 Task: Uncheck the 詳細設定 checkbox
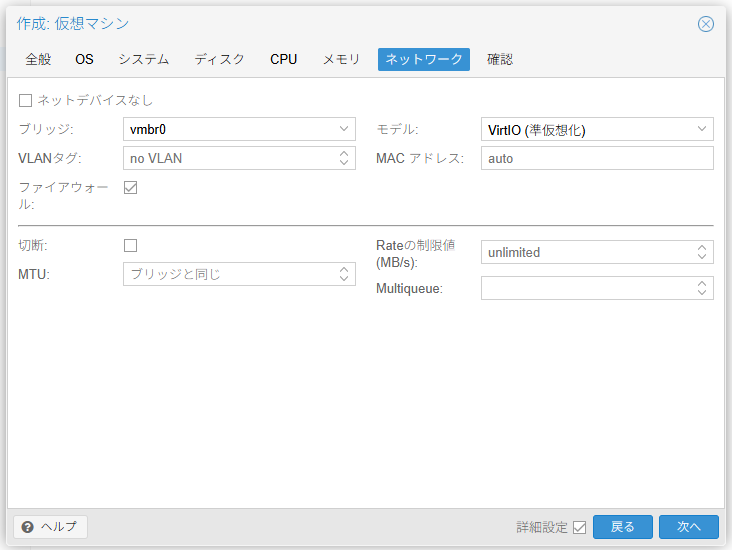click(579, 527)
